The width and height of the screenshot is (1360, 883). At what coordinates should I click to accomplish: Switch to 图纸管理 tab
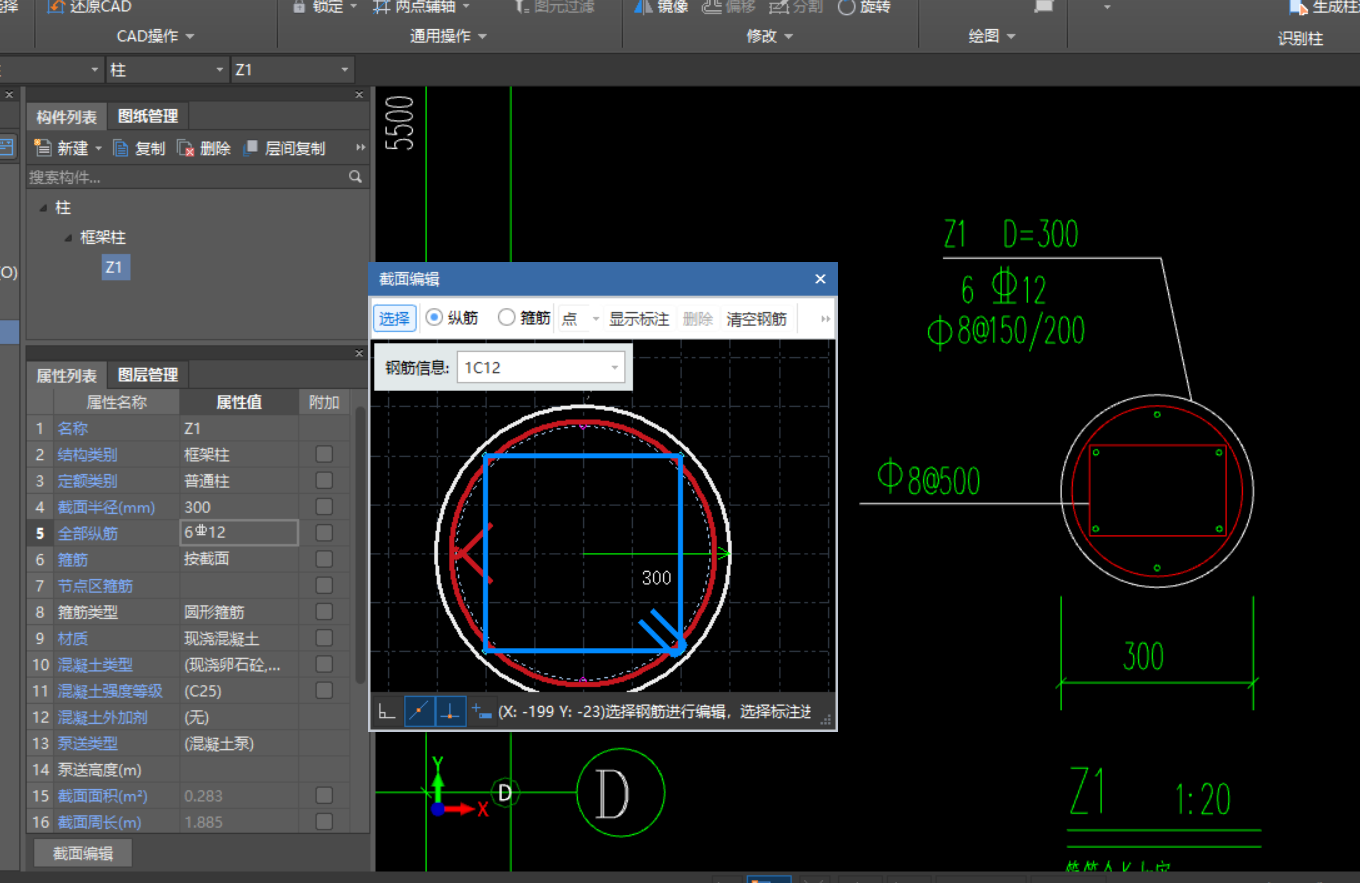(x=147, y=117)
